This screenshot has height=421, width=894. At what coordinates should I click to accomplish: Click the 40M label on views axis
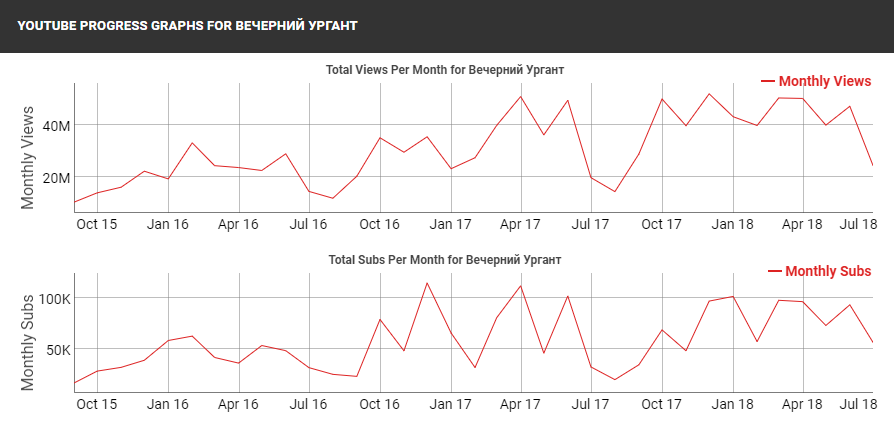click(x=57, y=126)
